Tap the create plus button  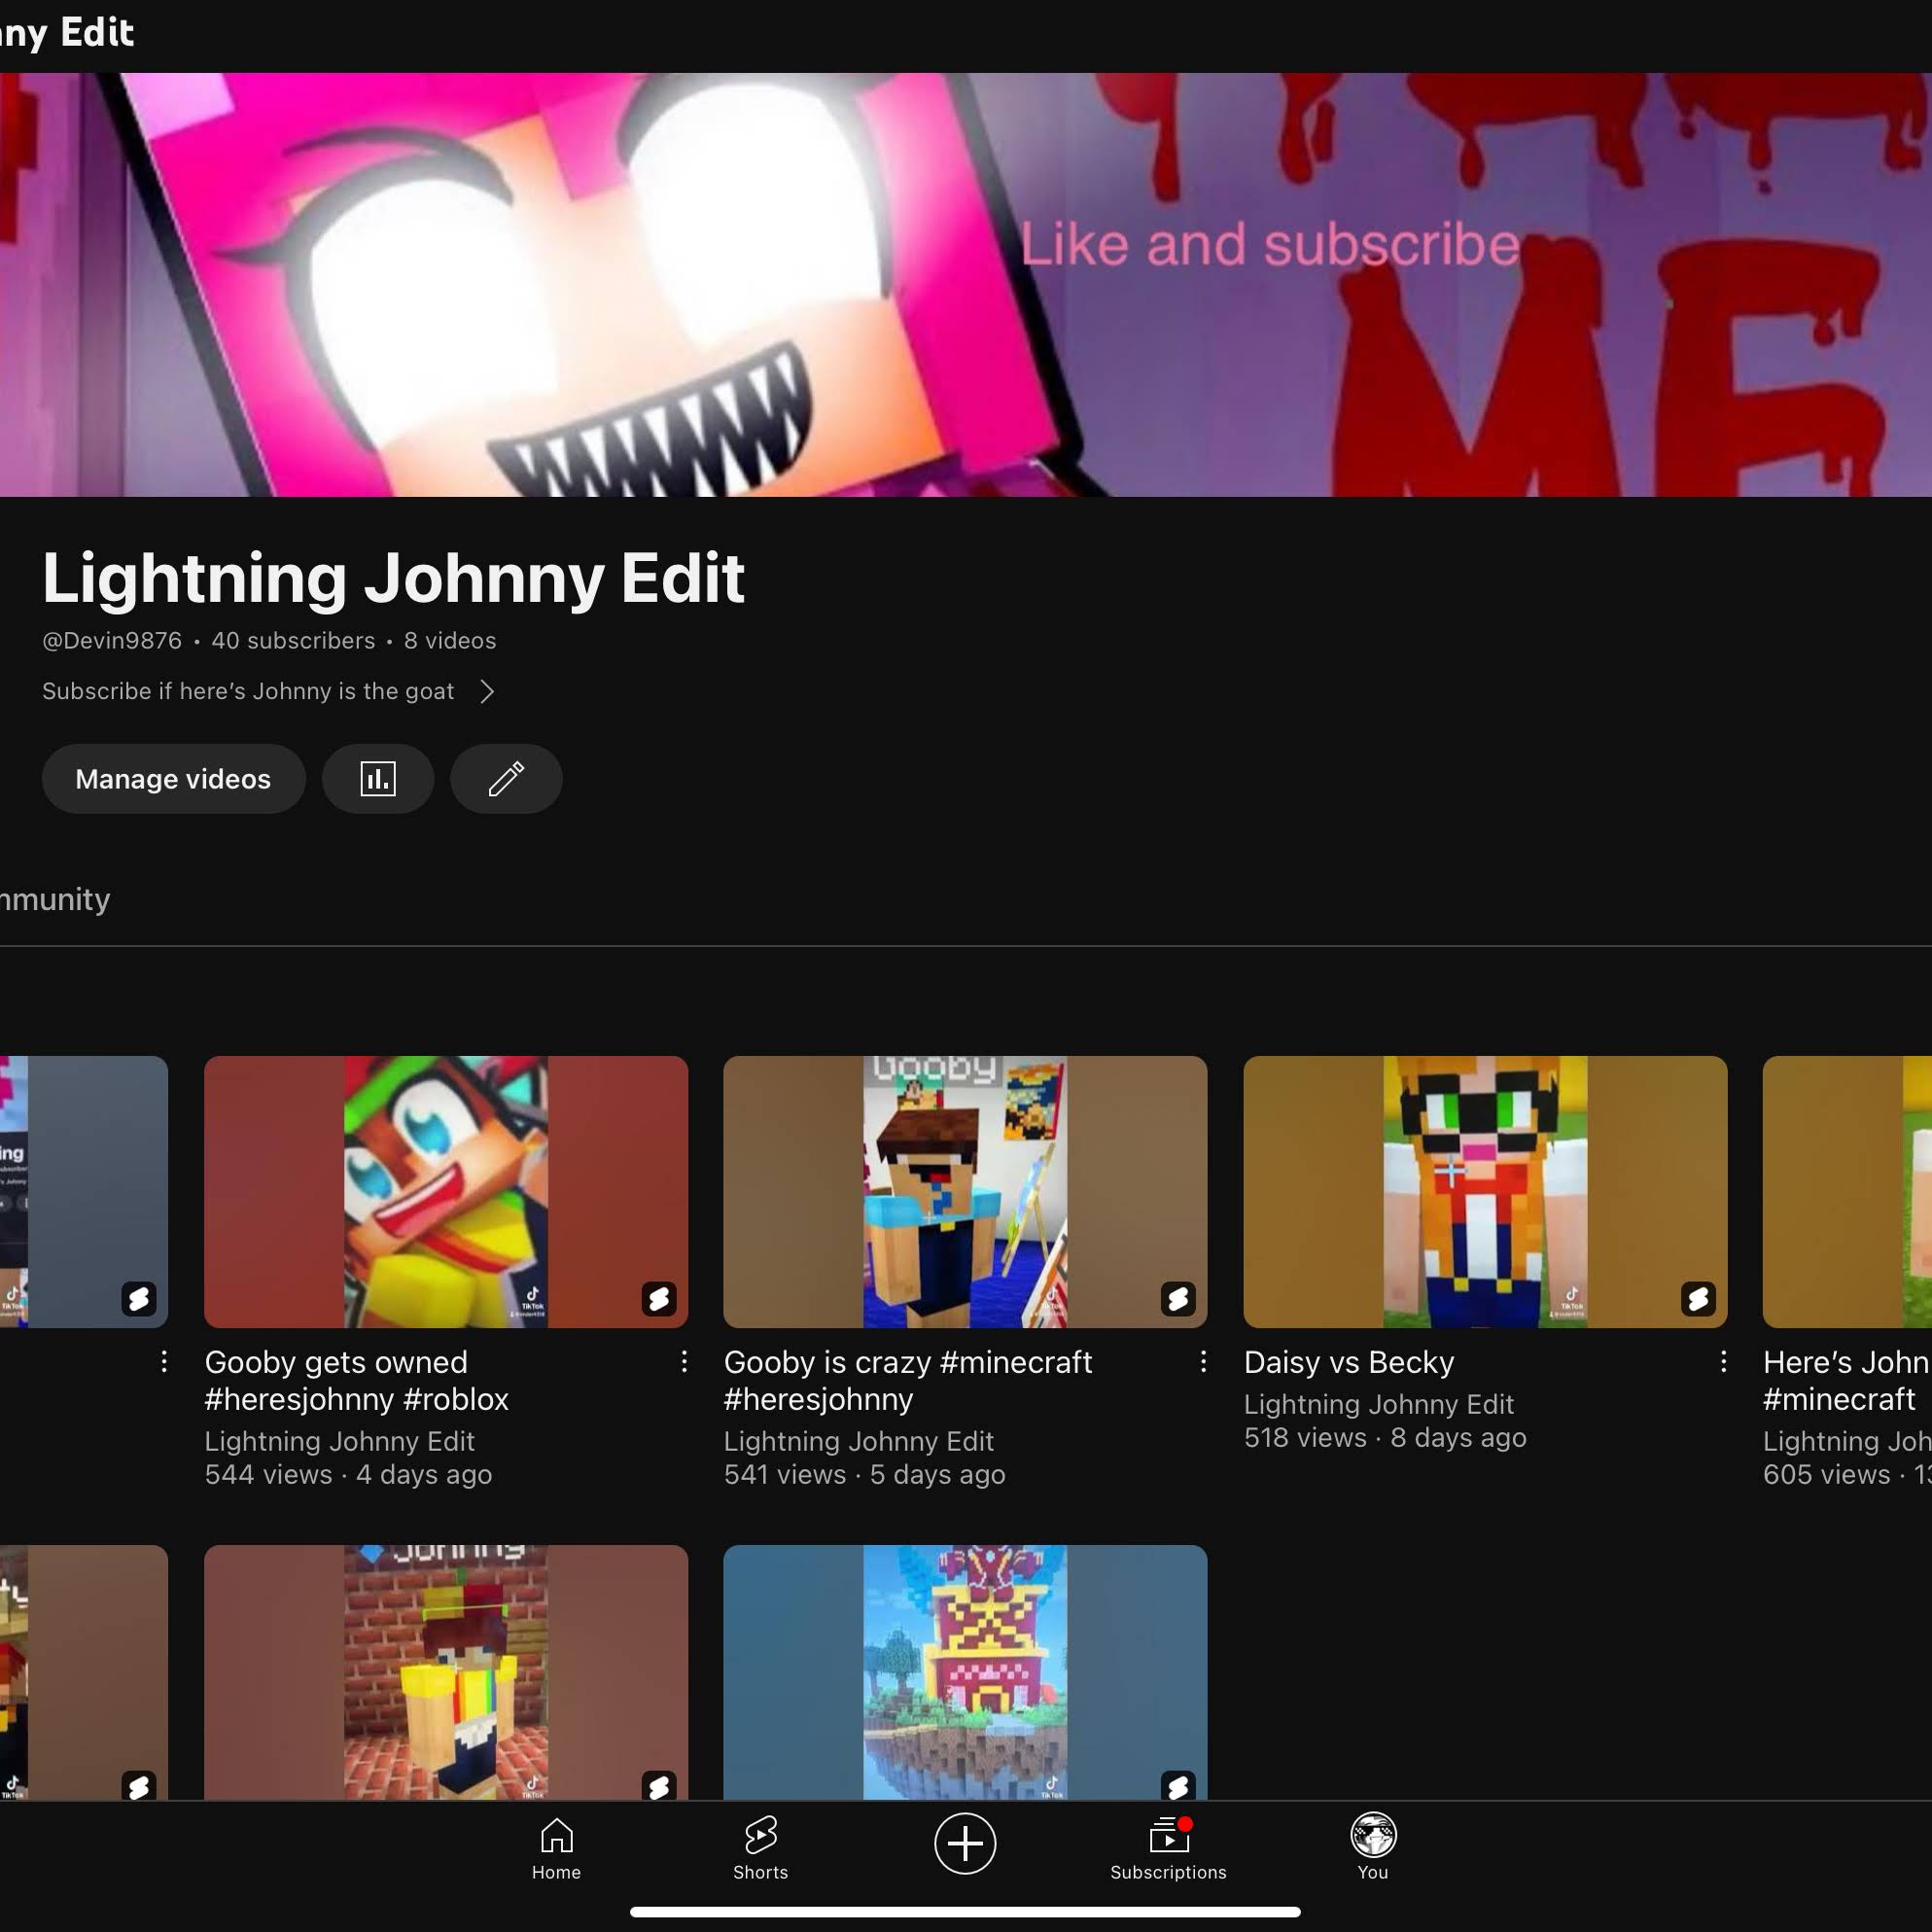point(965,1843)
